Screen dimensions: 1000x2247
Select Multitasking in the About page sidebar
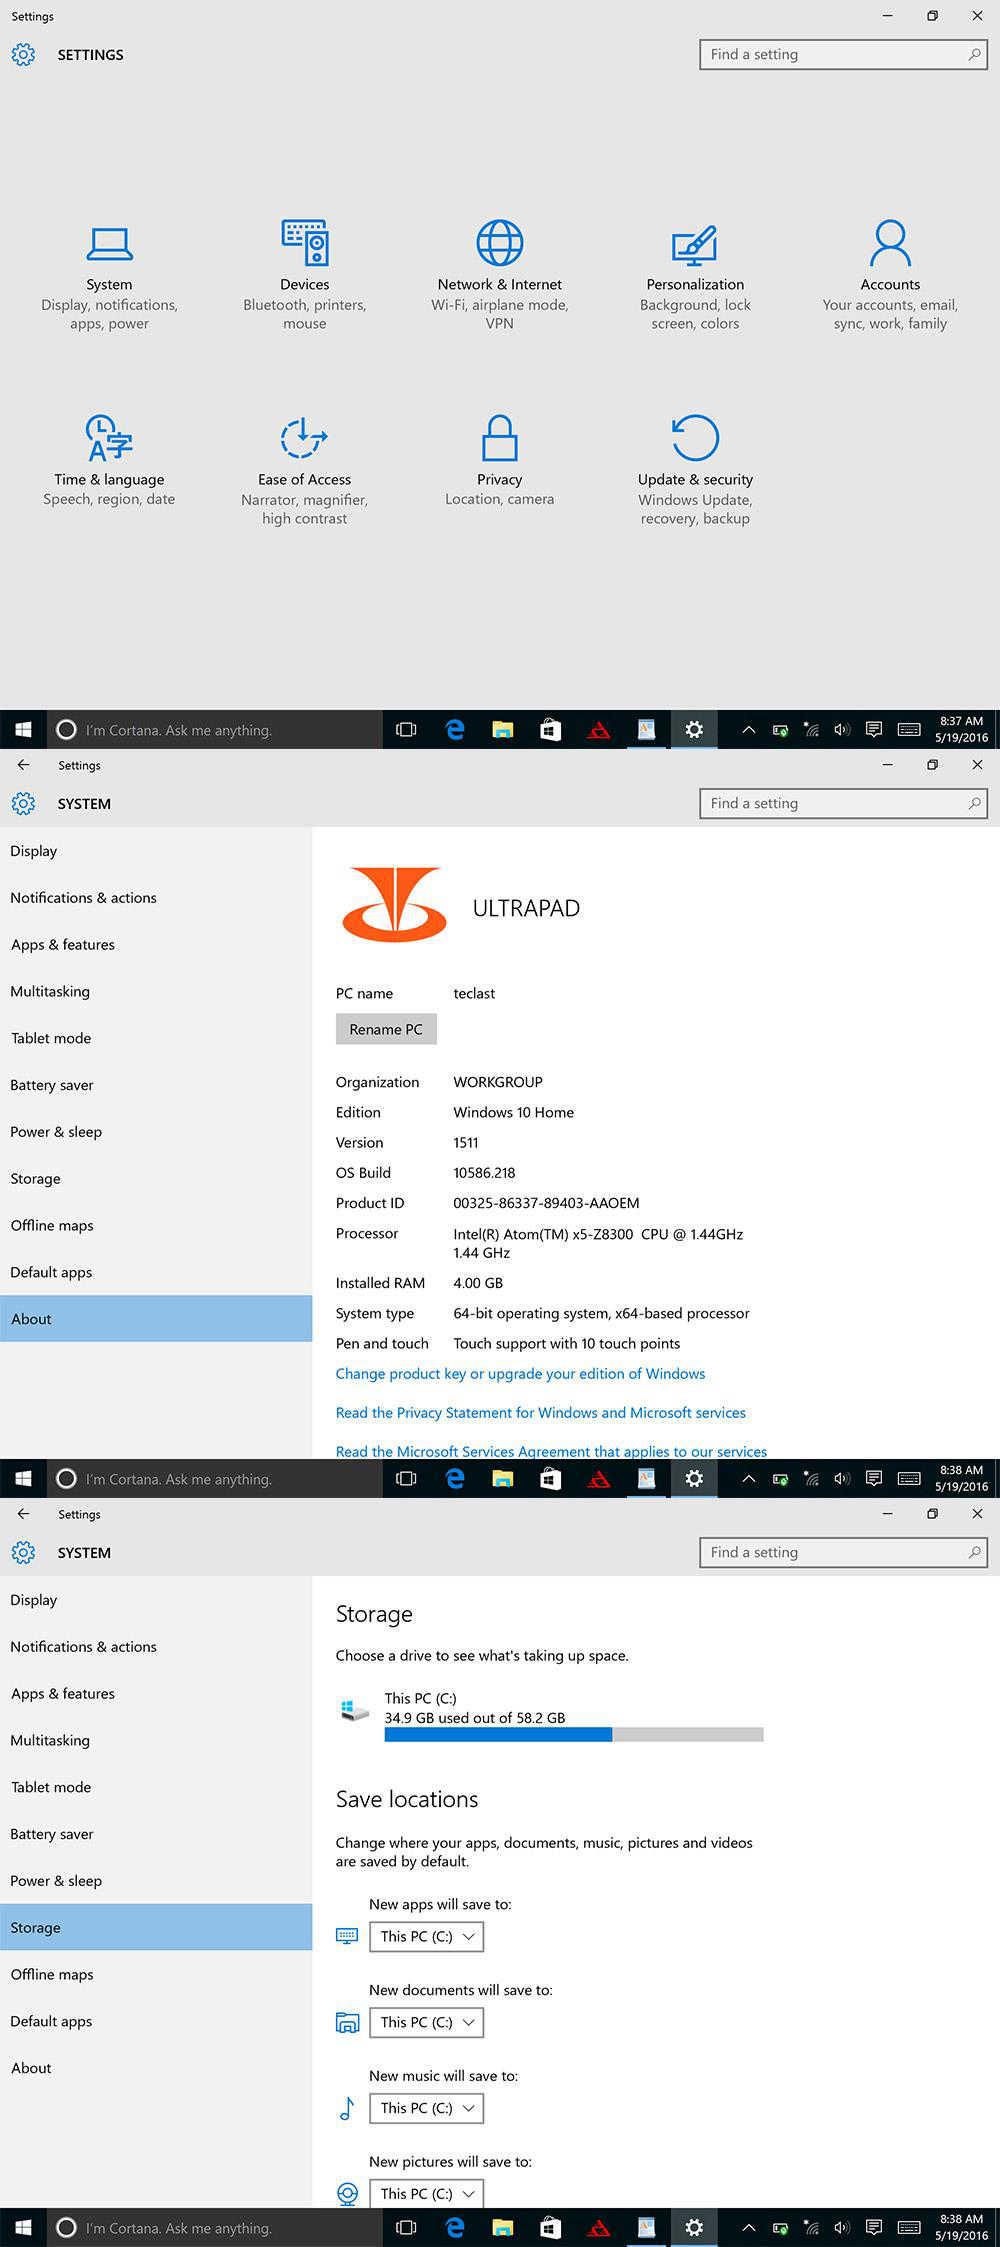point(156,992)
